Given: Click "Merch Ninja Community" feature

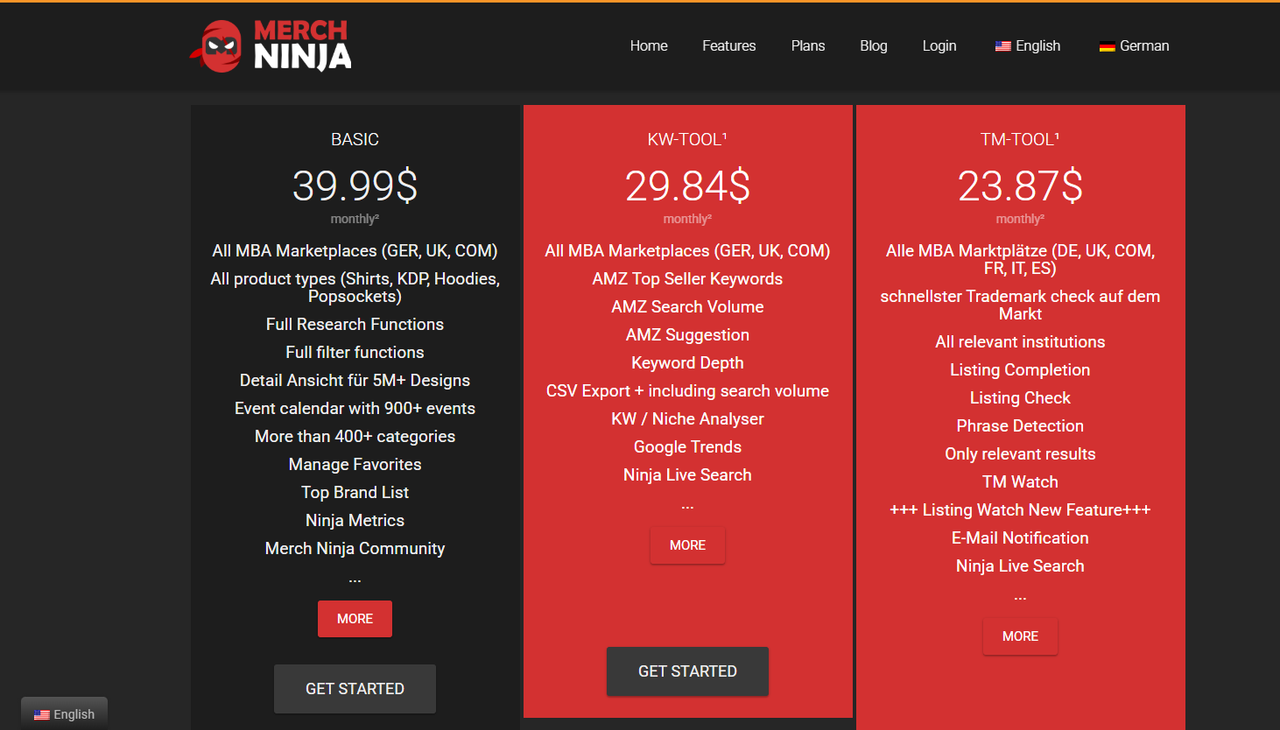Looking at the screenshot, I should (x=355, y=548).
